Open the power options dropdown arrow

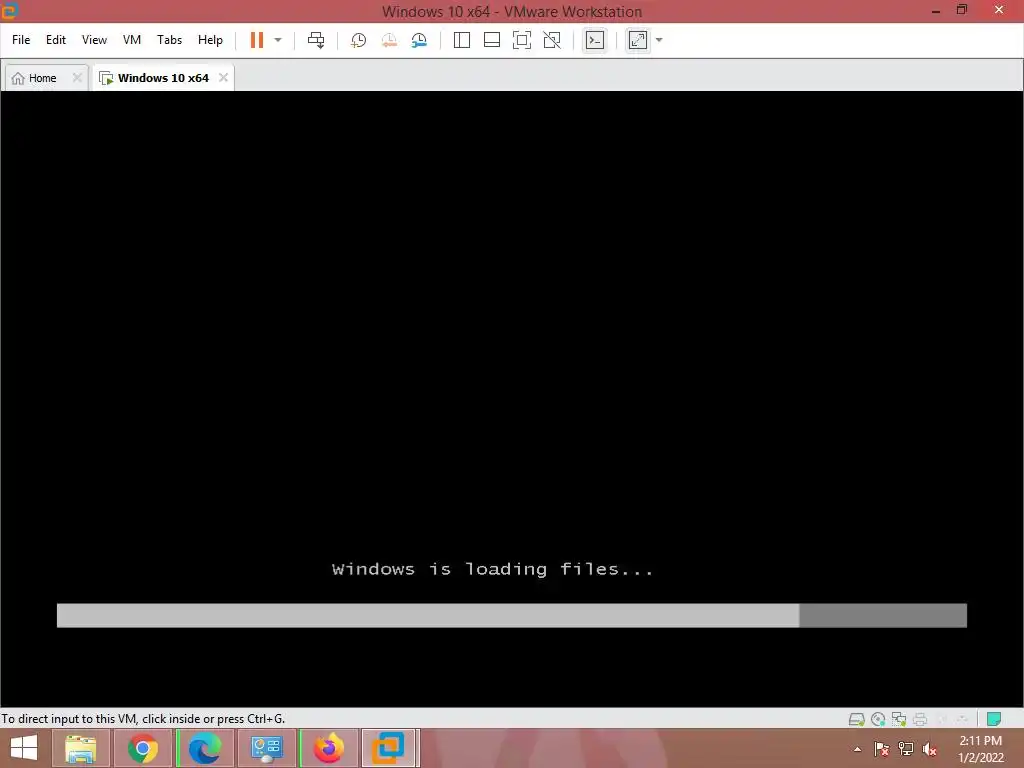pos(278,40)
